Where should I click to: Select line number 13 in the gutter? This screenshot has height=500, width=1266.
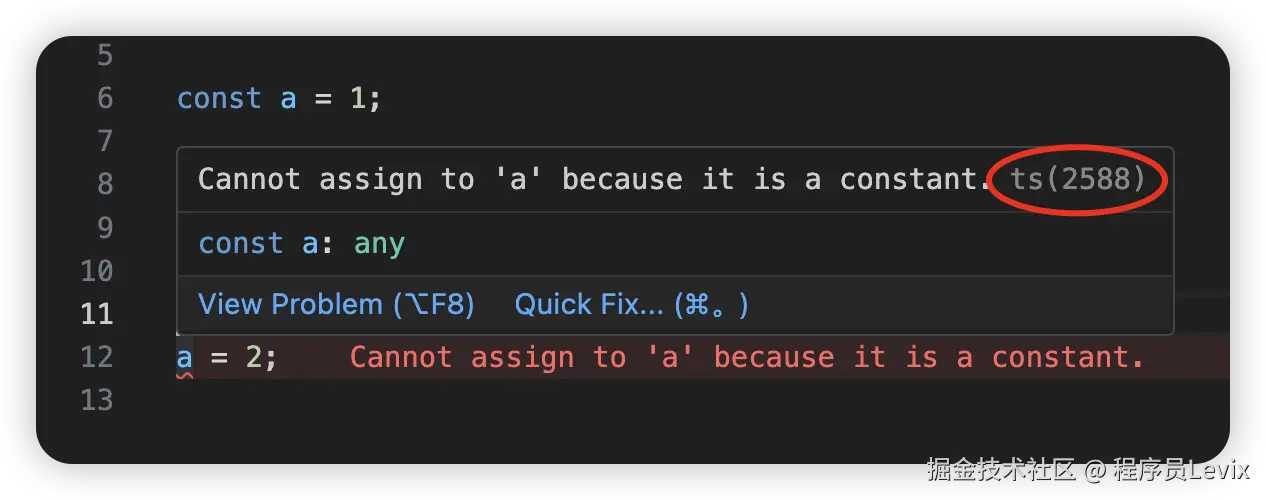[96, 400]
